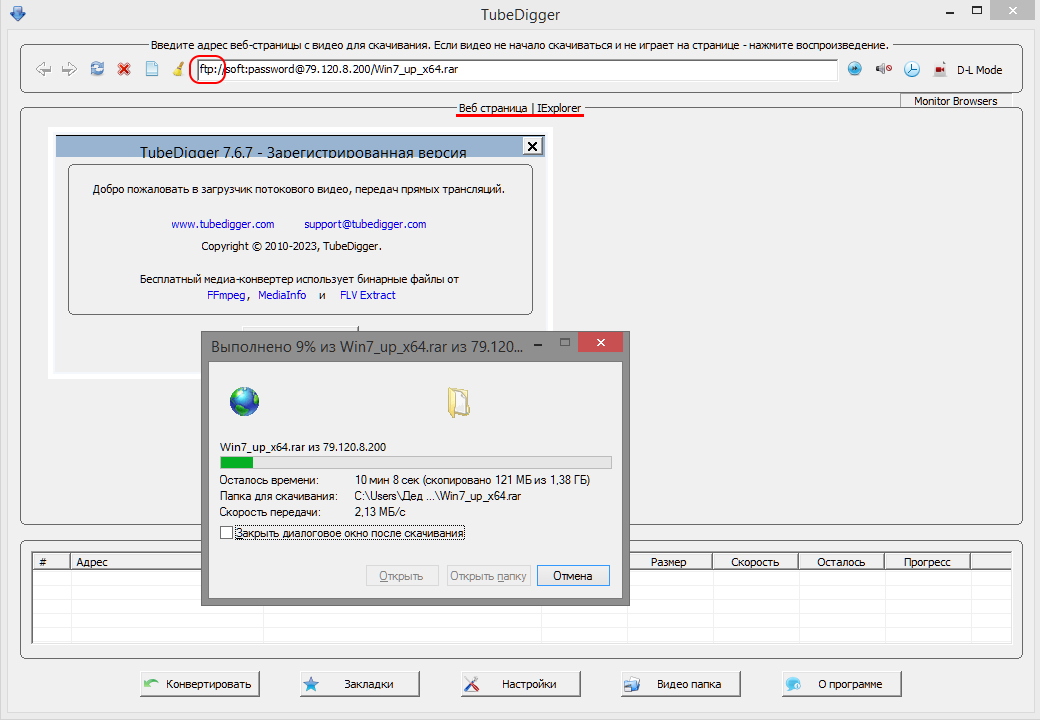This screenshot has height=720, width=1040.
Task: Focus the URL address field
Action: coord(517,69)
